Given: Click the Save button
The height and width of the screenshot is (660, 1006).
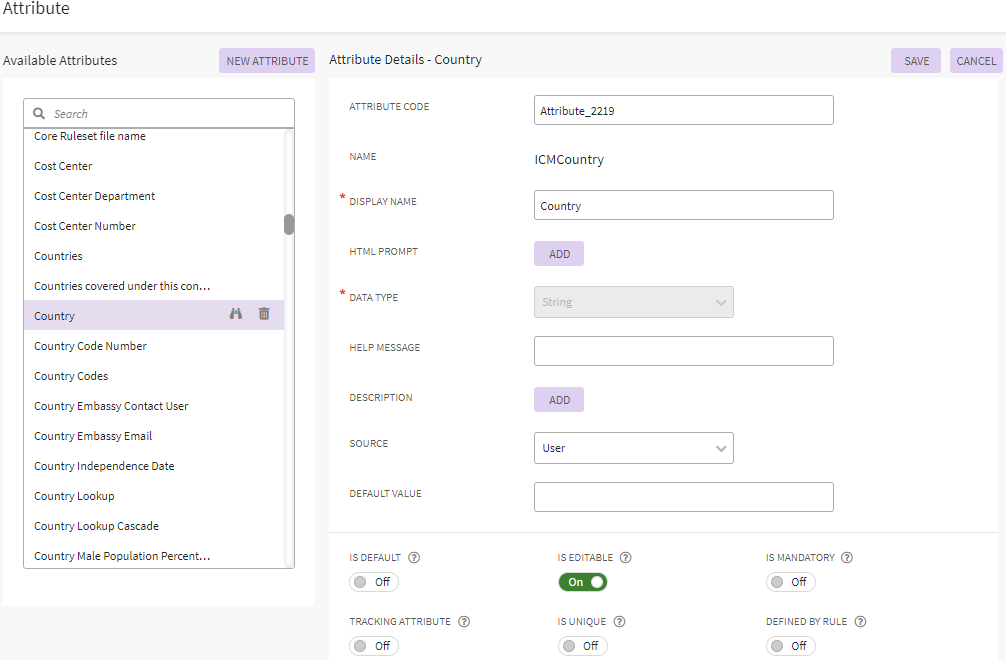Looking at the screenshot, I should click(916, 61).
